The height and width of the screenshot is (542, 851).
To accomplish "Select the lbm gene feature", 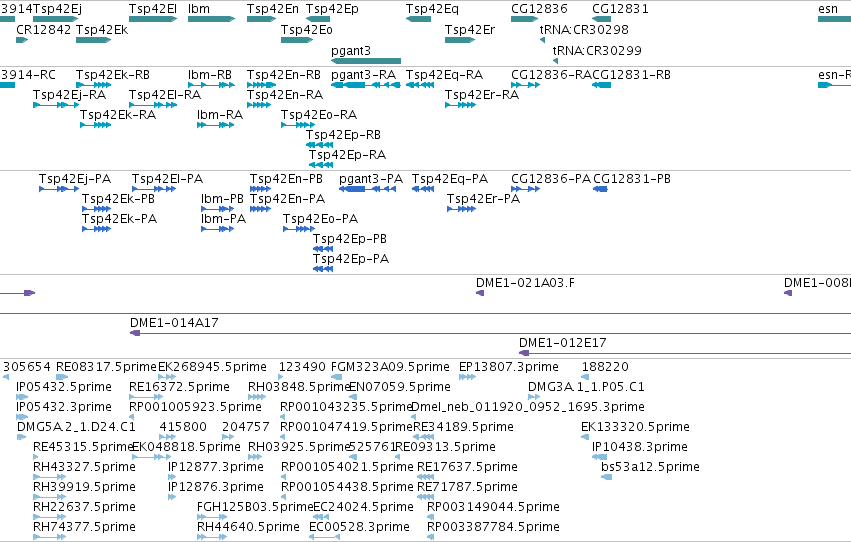I will coord(211,19).
